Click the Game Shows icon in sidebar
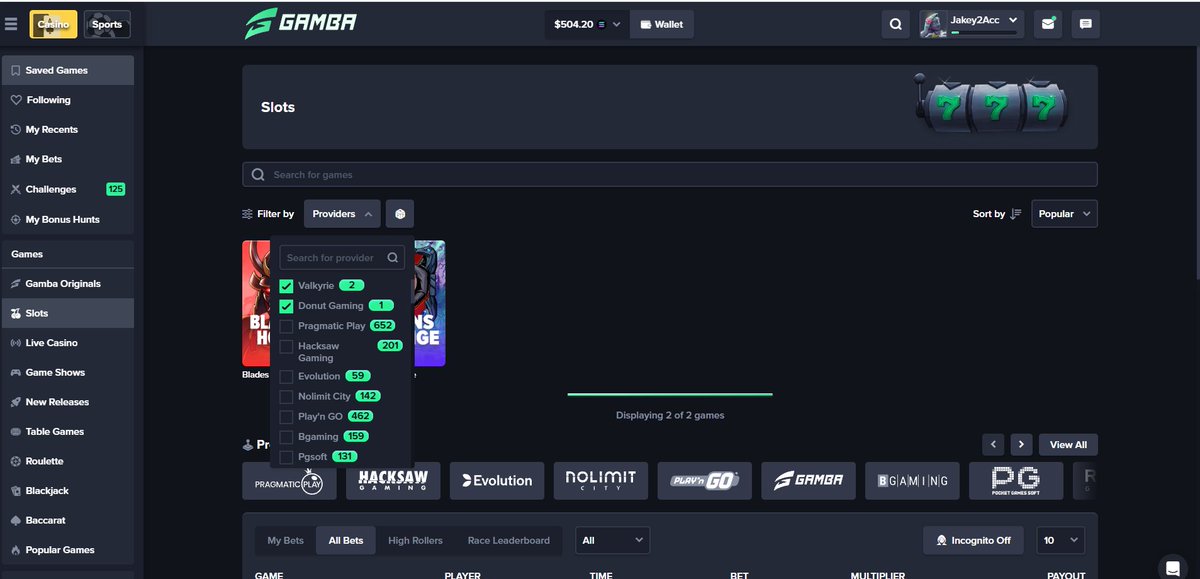1200x579 pixels. pos(16,373)
